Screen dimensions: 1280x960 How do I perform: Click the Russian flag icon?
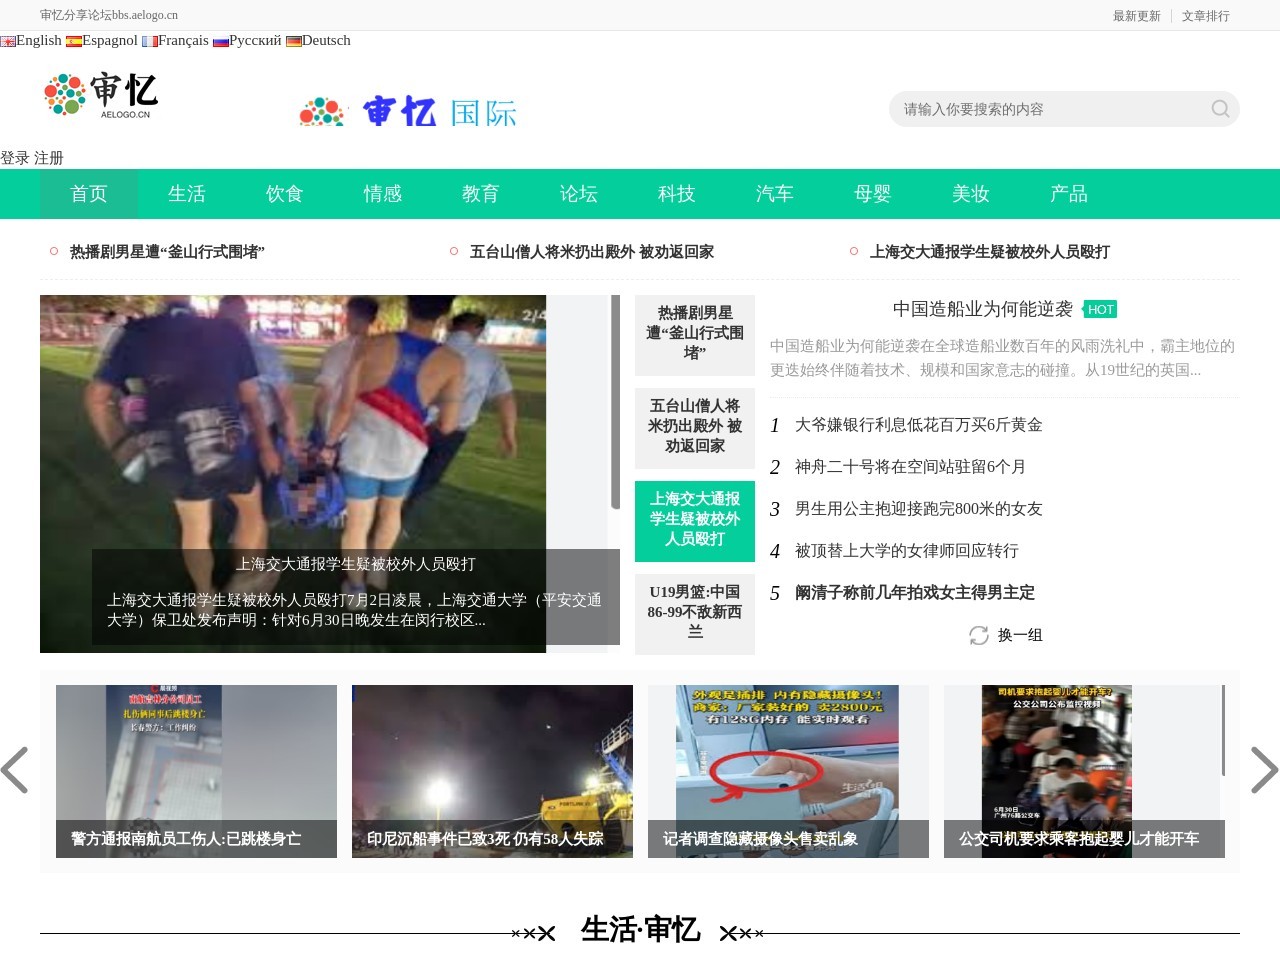221,41
